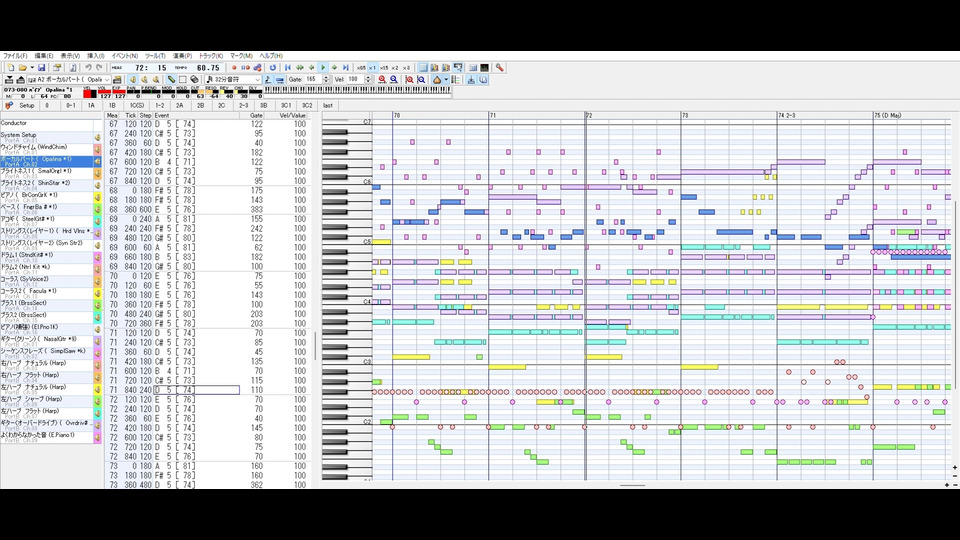Click the green Play button
960x540 pixels.
[x=323, y=68]
